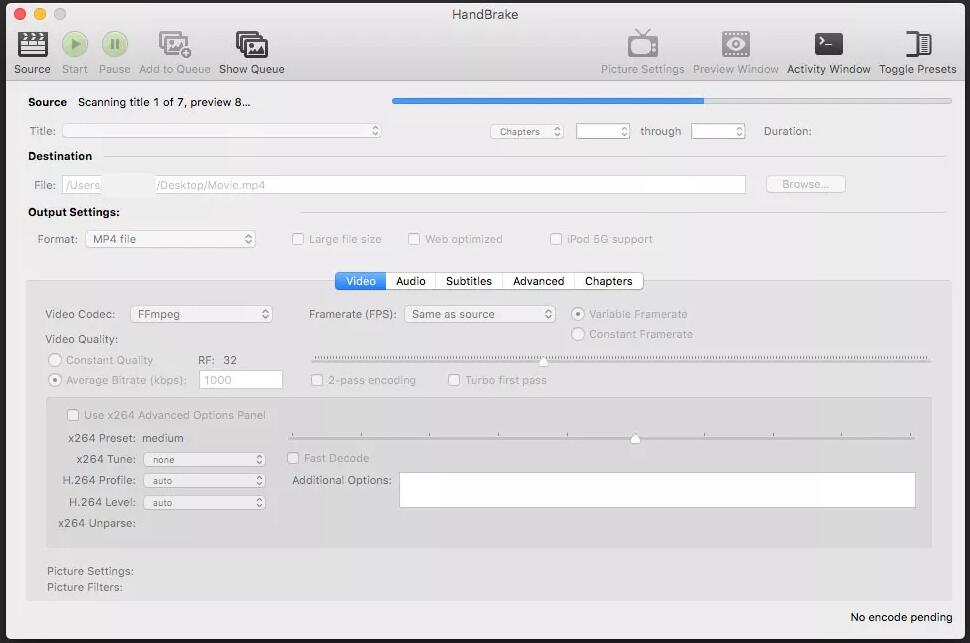Click the Browse... button
This screenshot has width=970, height=643.
(805, 184)
